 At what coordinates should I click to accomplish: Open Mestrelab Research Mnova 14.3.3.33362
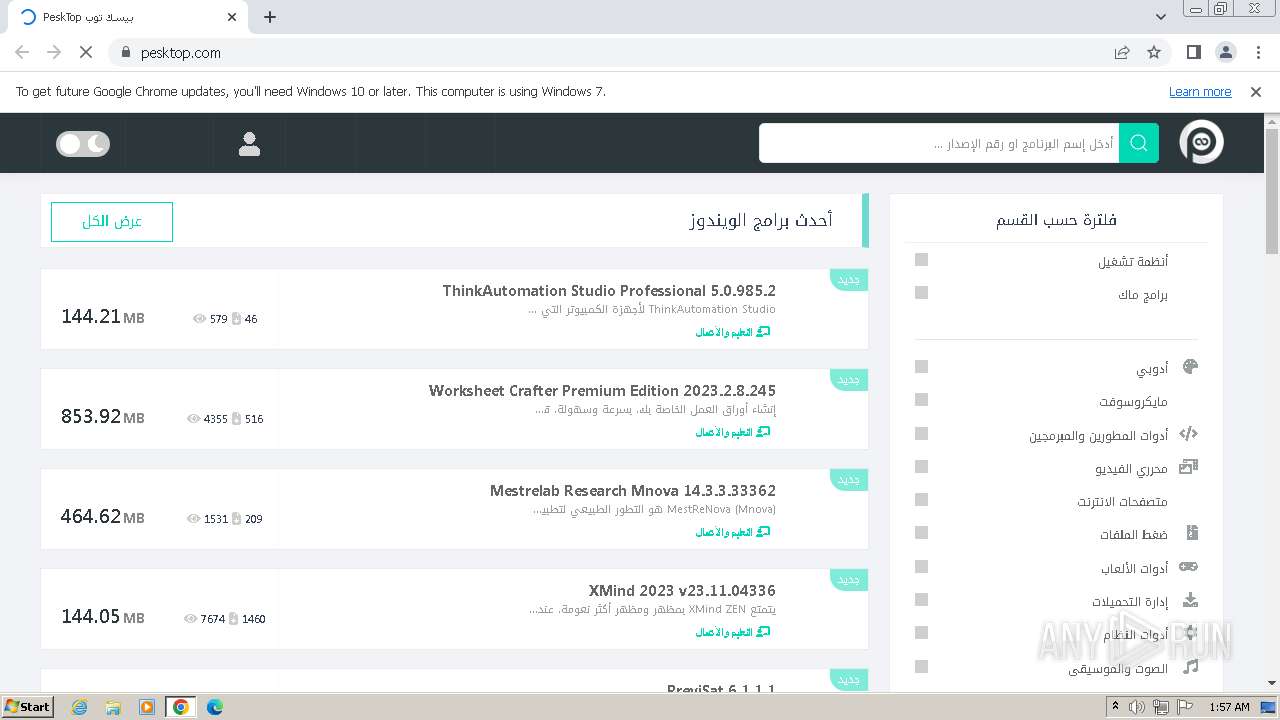tap(633, 491)
